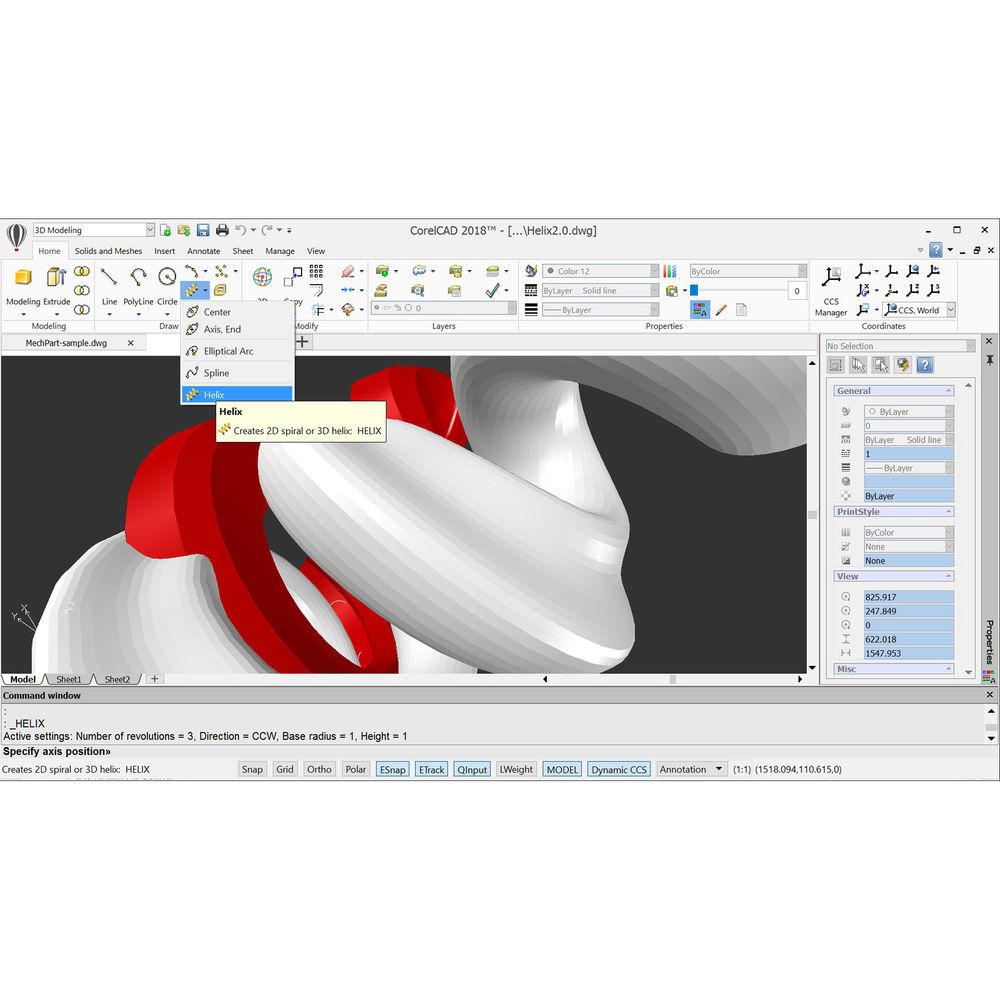Enable the Grid toggle
The width and height of the screenshot is (1000, 1000).
point(285,769)
